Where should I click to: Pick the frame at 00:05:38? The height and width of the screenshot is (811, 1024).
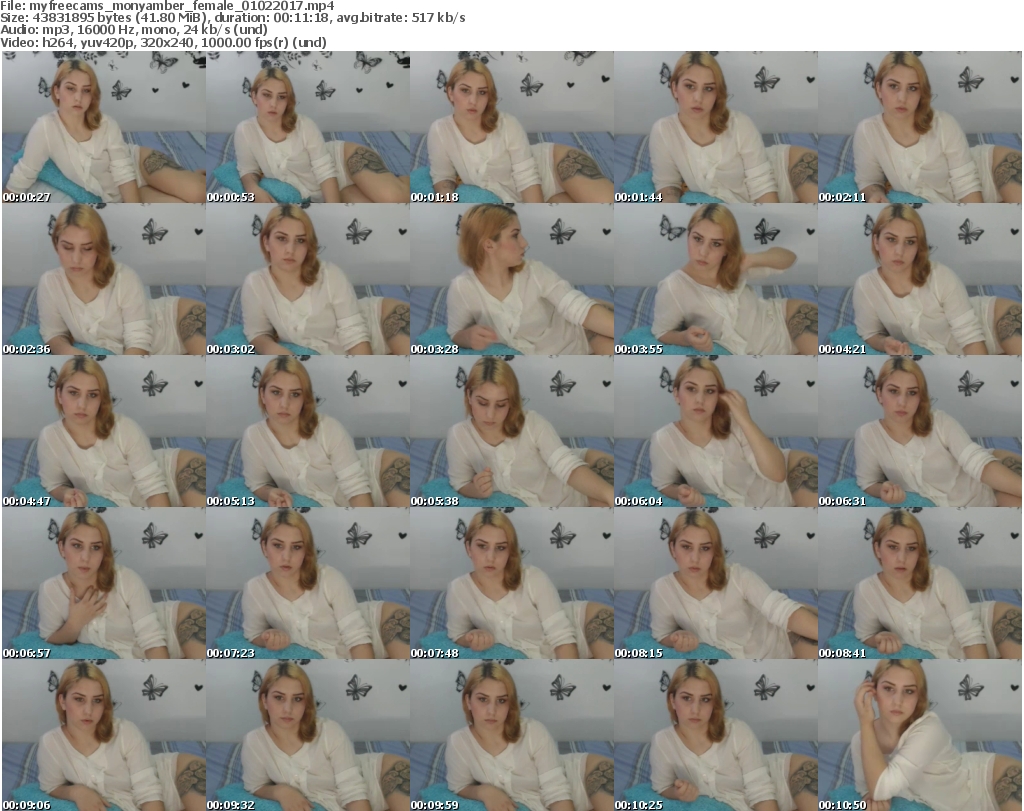[x=512, y=431]
